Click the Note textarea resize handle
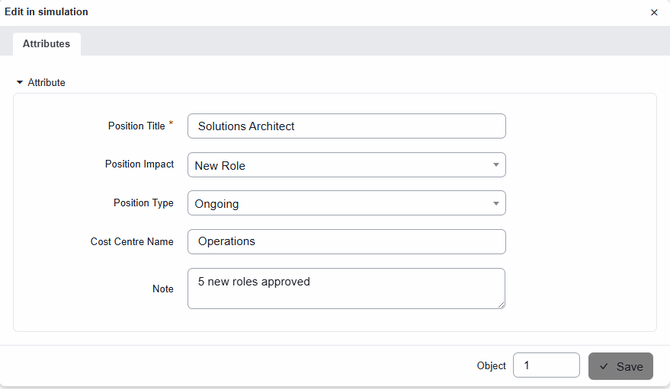Image resolution: width=670 pixels, height=389 pixels. (501, 305)
